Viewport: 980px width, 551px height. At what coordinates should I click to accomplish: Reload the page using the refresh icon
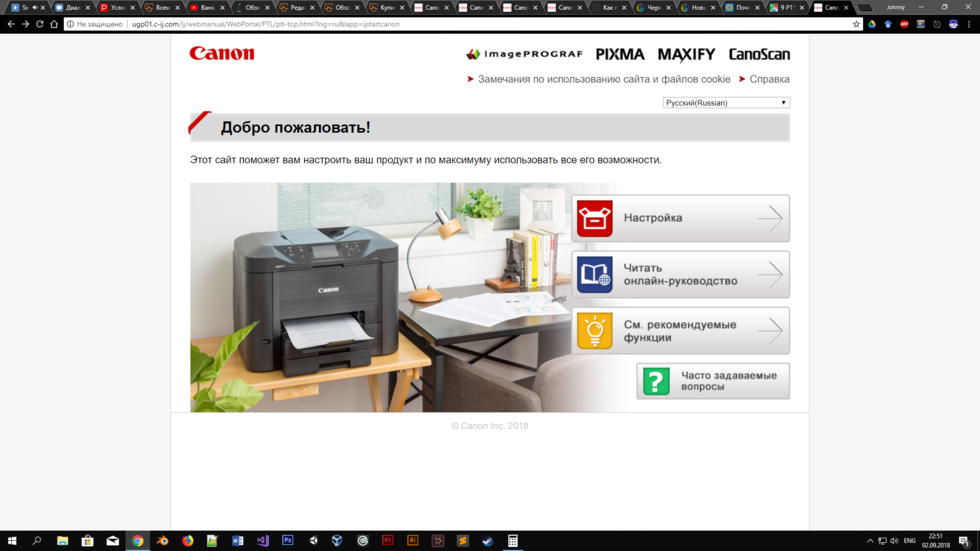tap(40, 24)
